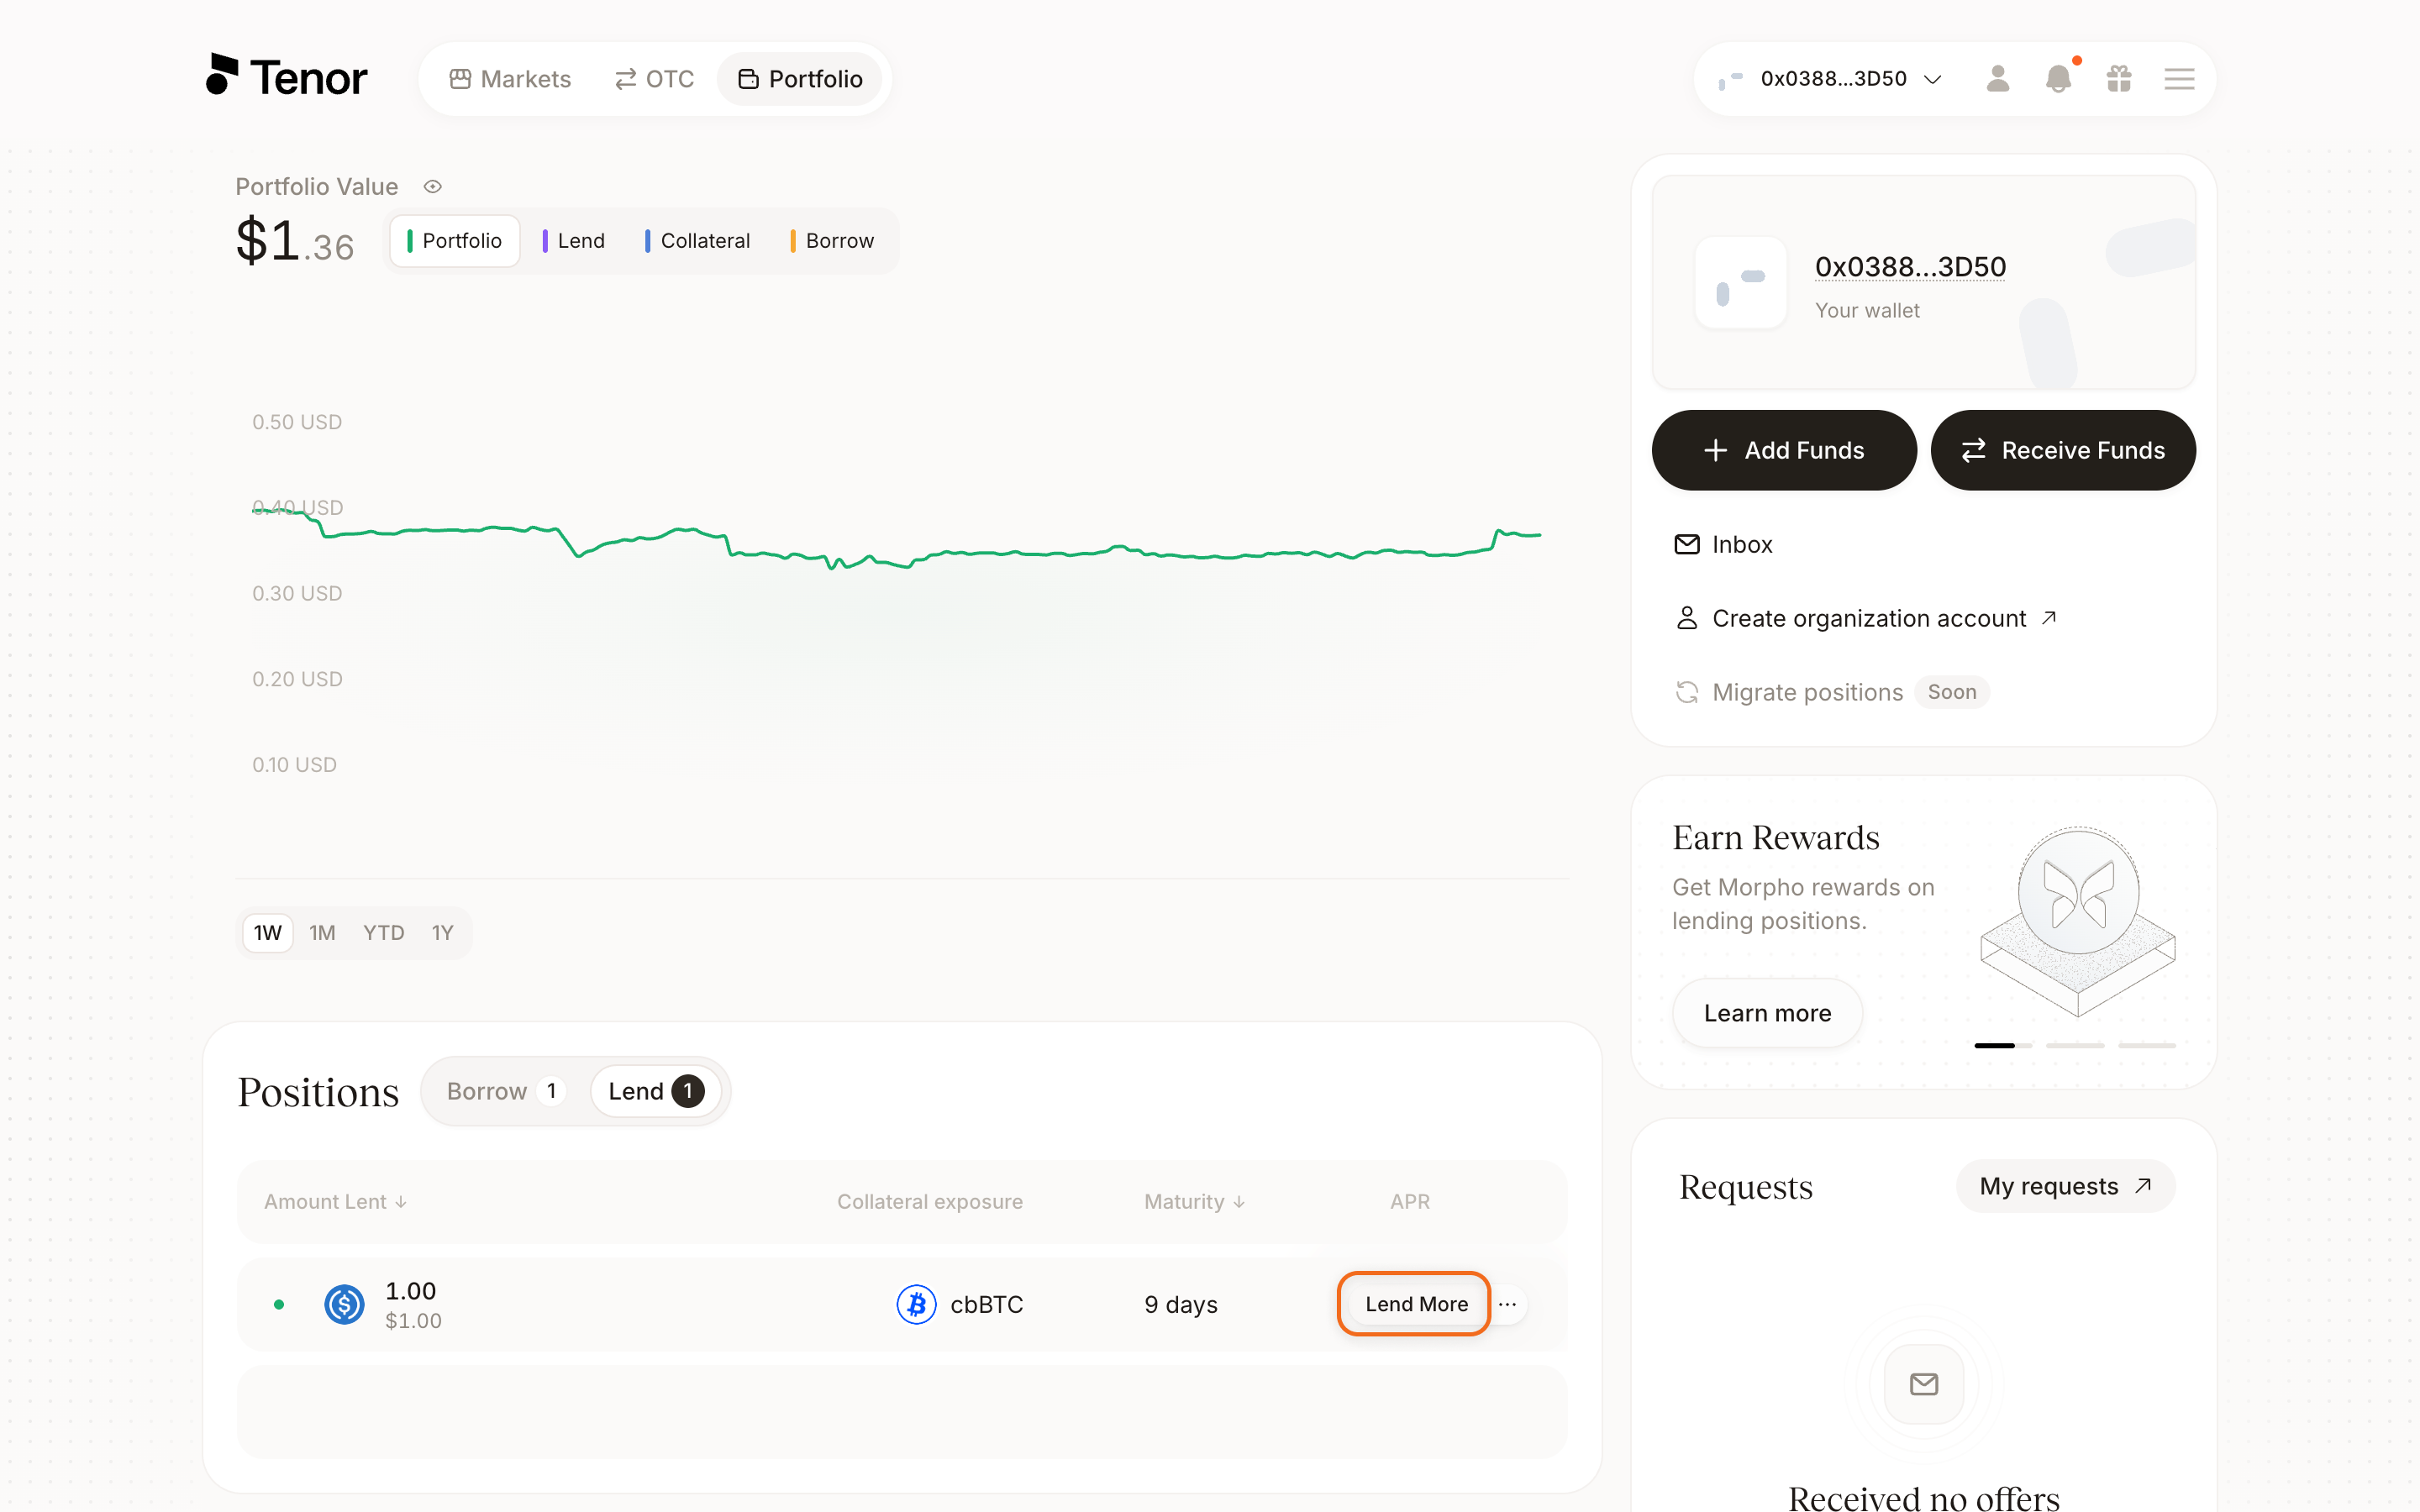Select third carousel indicator
Viewport: 2420px width, 1512px height.
(x=2147, y=1045)
